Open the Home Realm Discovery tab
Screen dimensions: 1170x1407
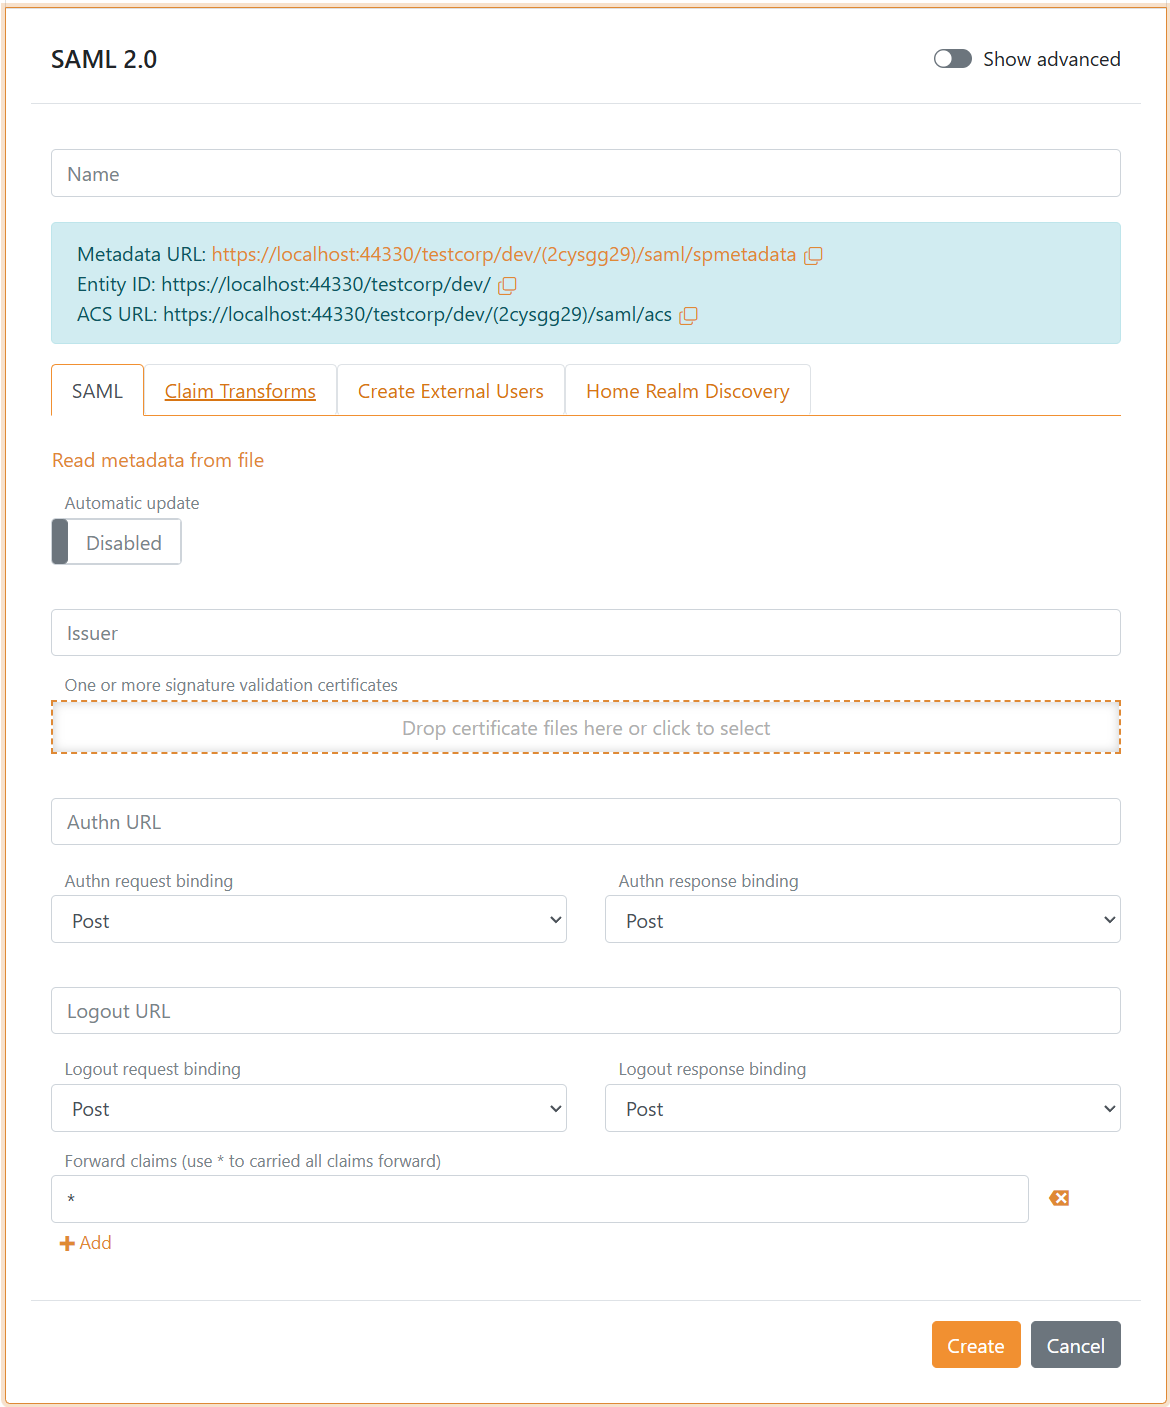[x=687, y=390]
